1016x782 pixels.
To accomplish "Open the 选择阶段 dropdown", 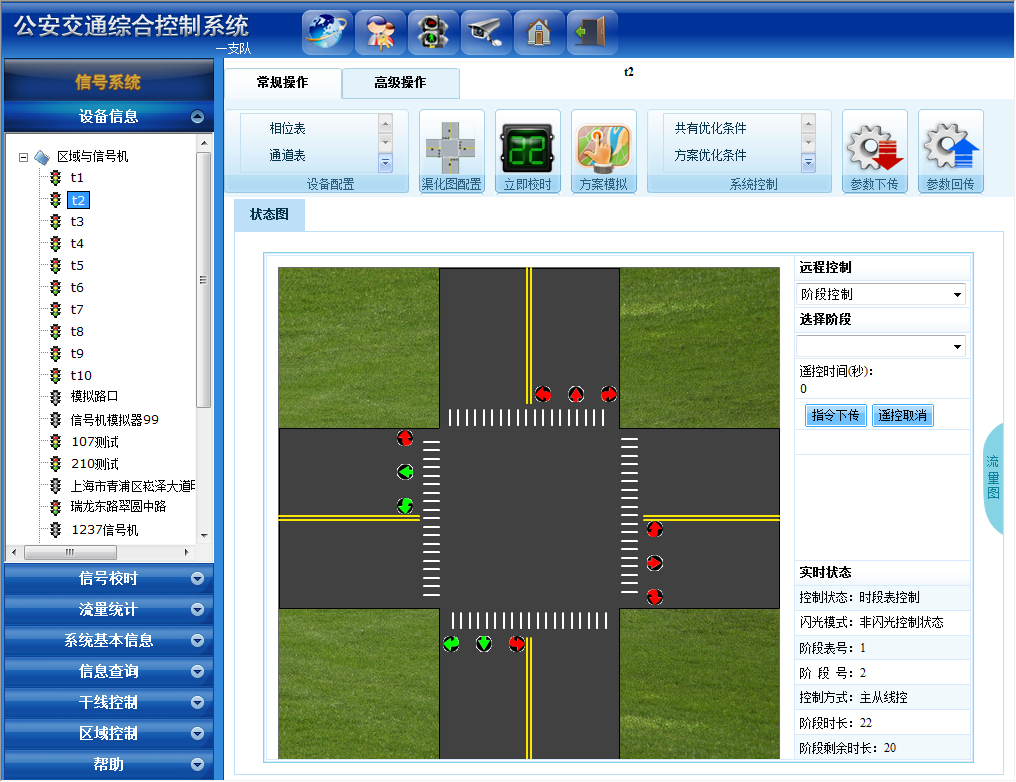I will 881,347.
